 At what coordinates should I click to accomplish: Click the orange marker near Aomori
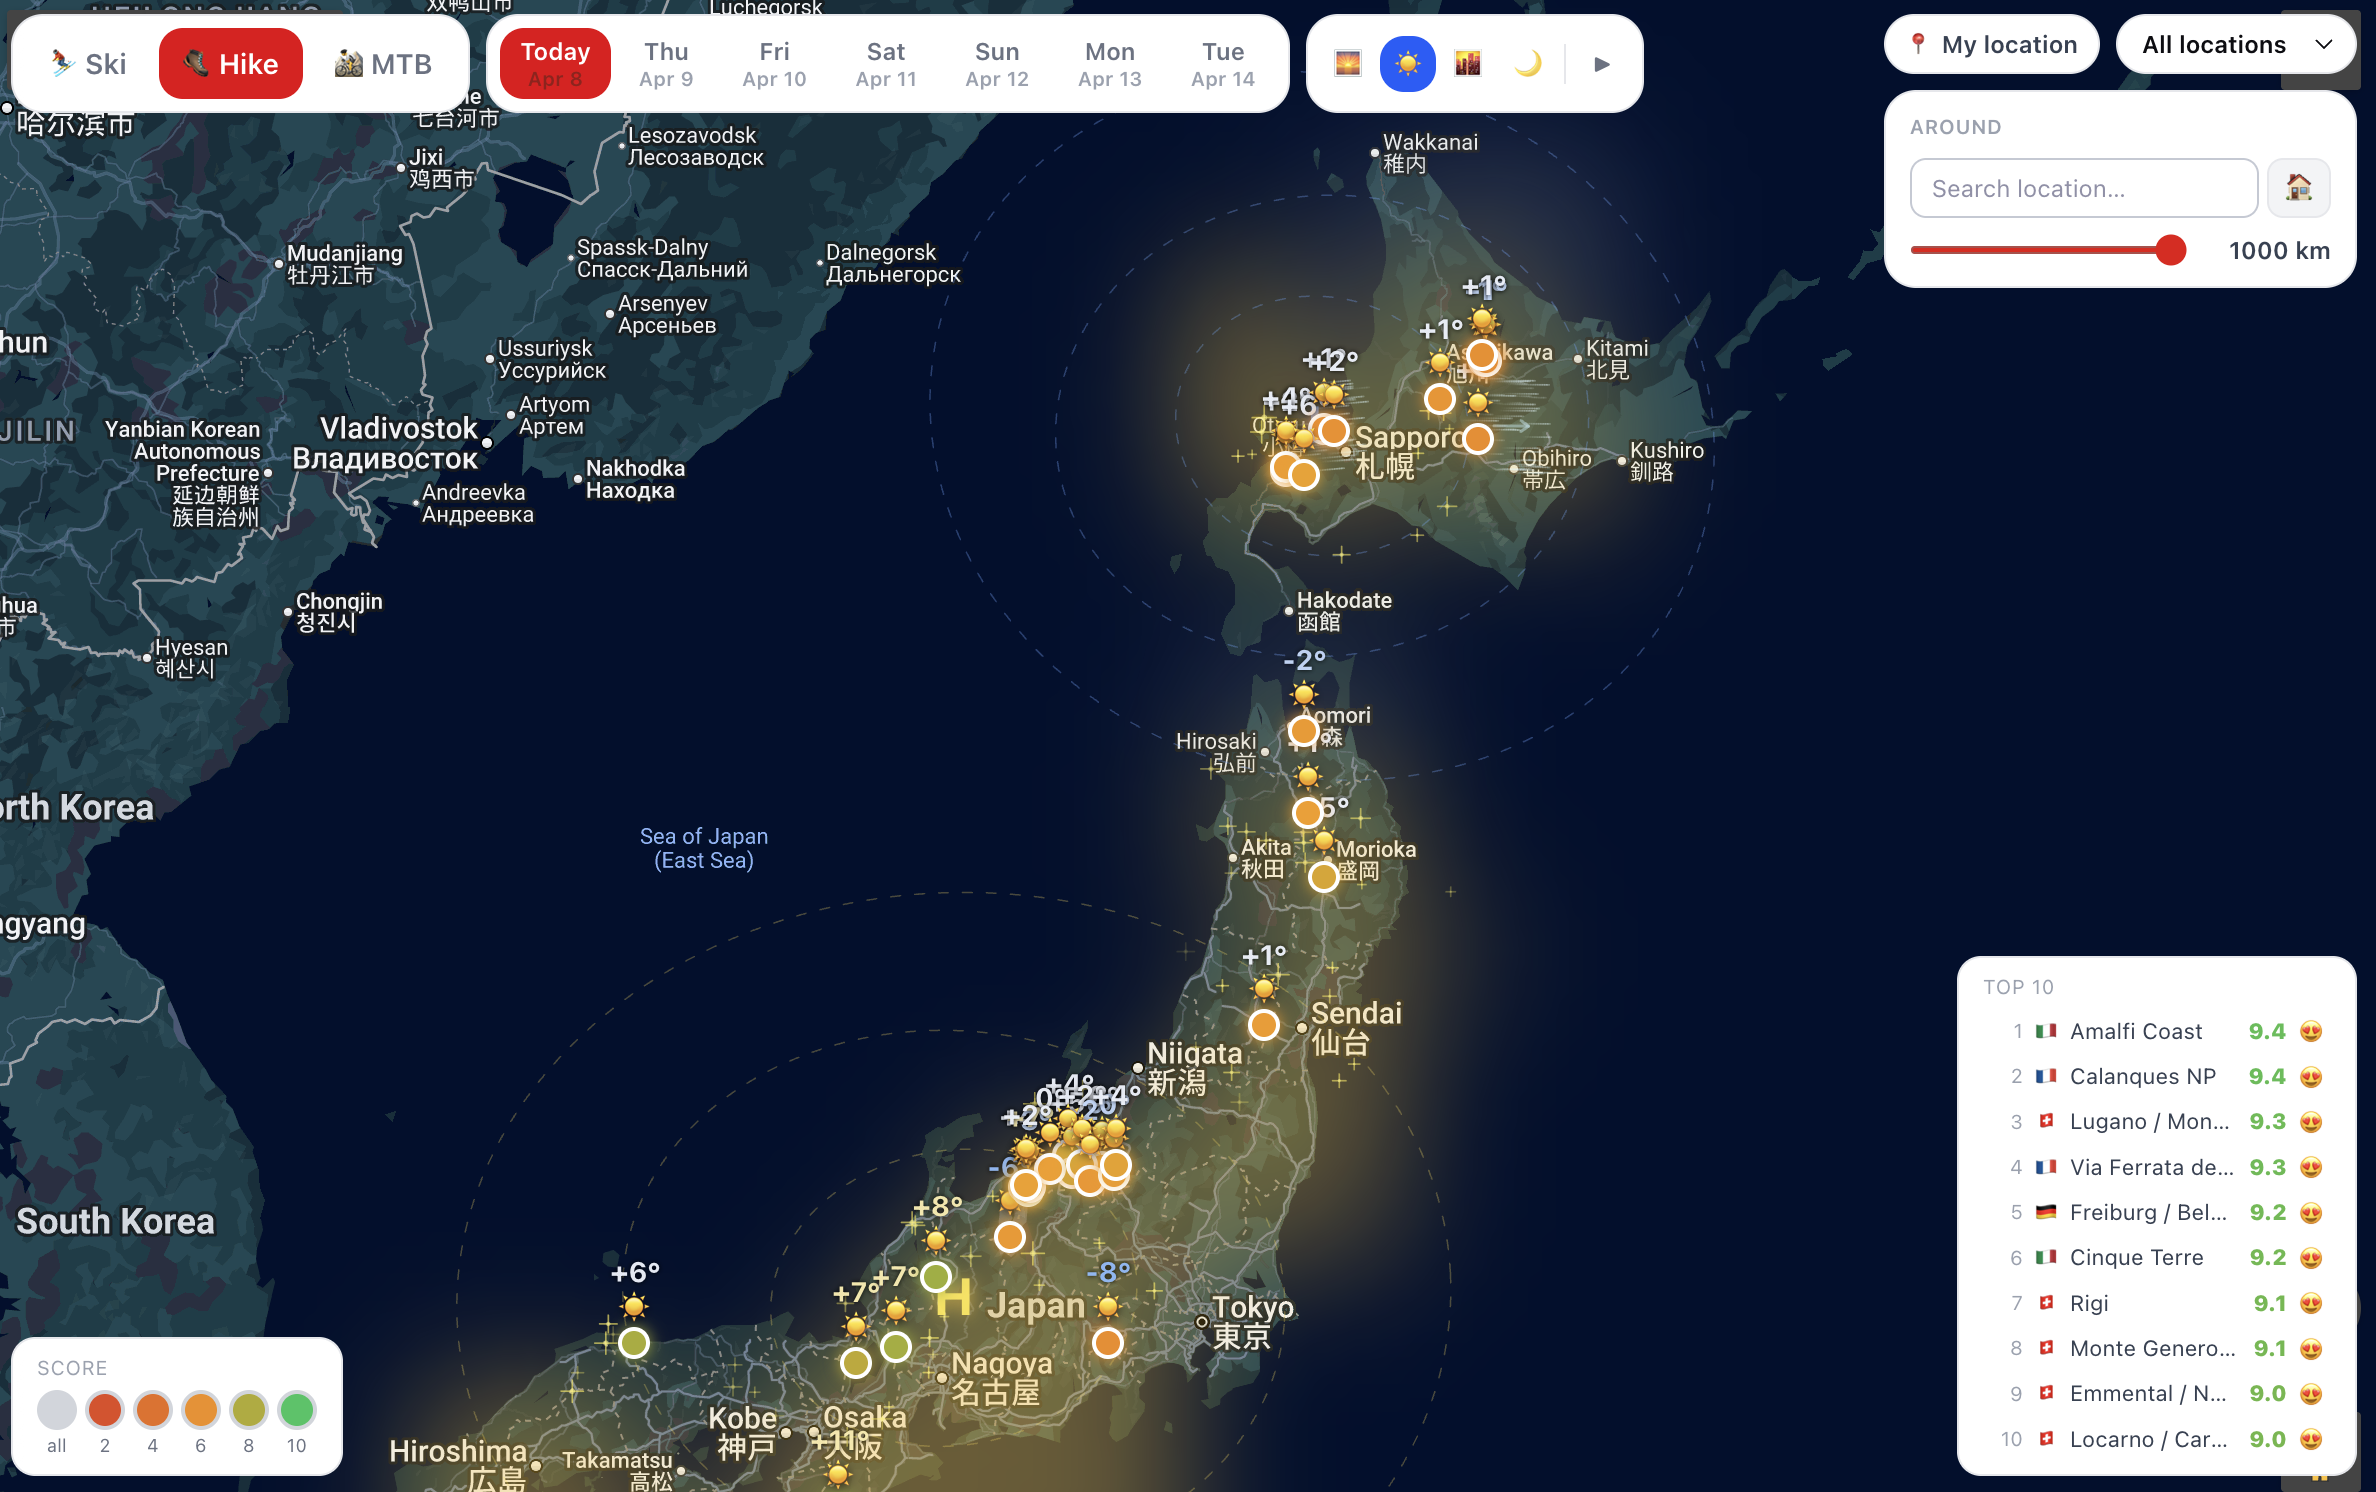pyautogui.click(x=1303, y=731)
